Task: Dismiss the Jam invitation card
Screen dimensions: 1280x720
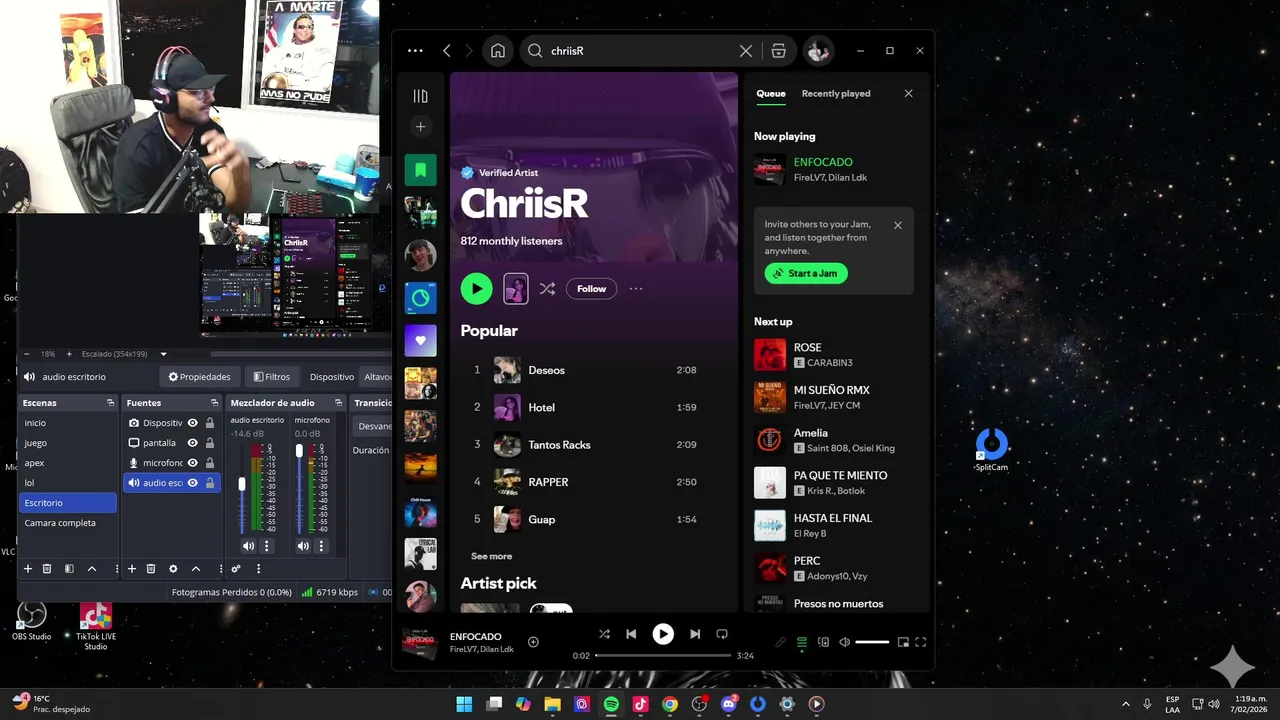Action: point(897,225)
